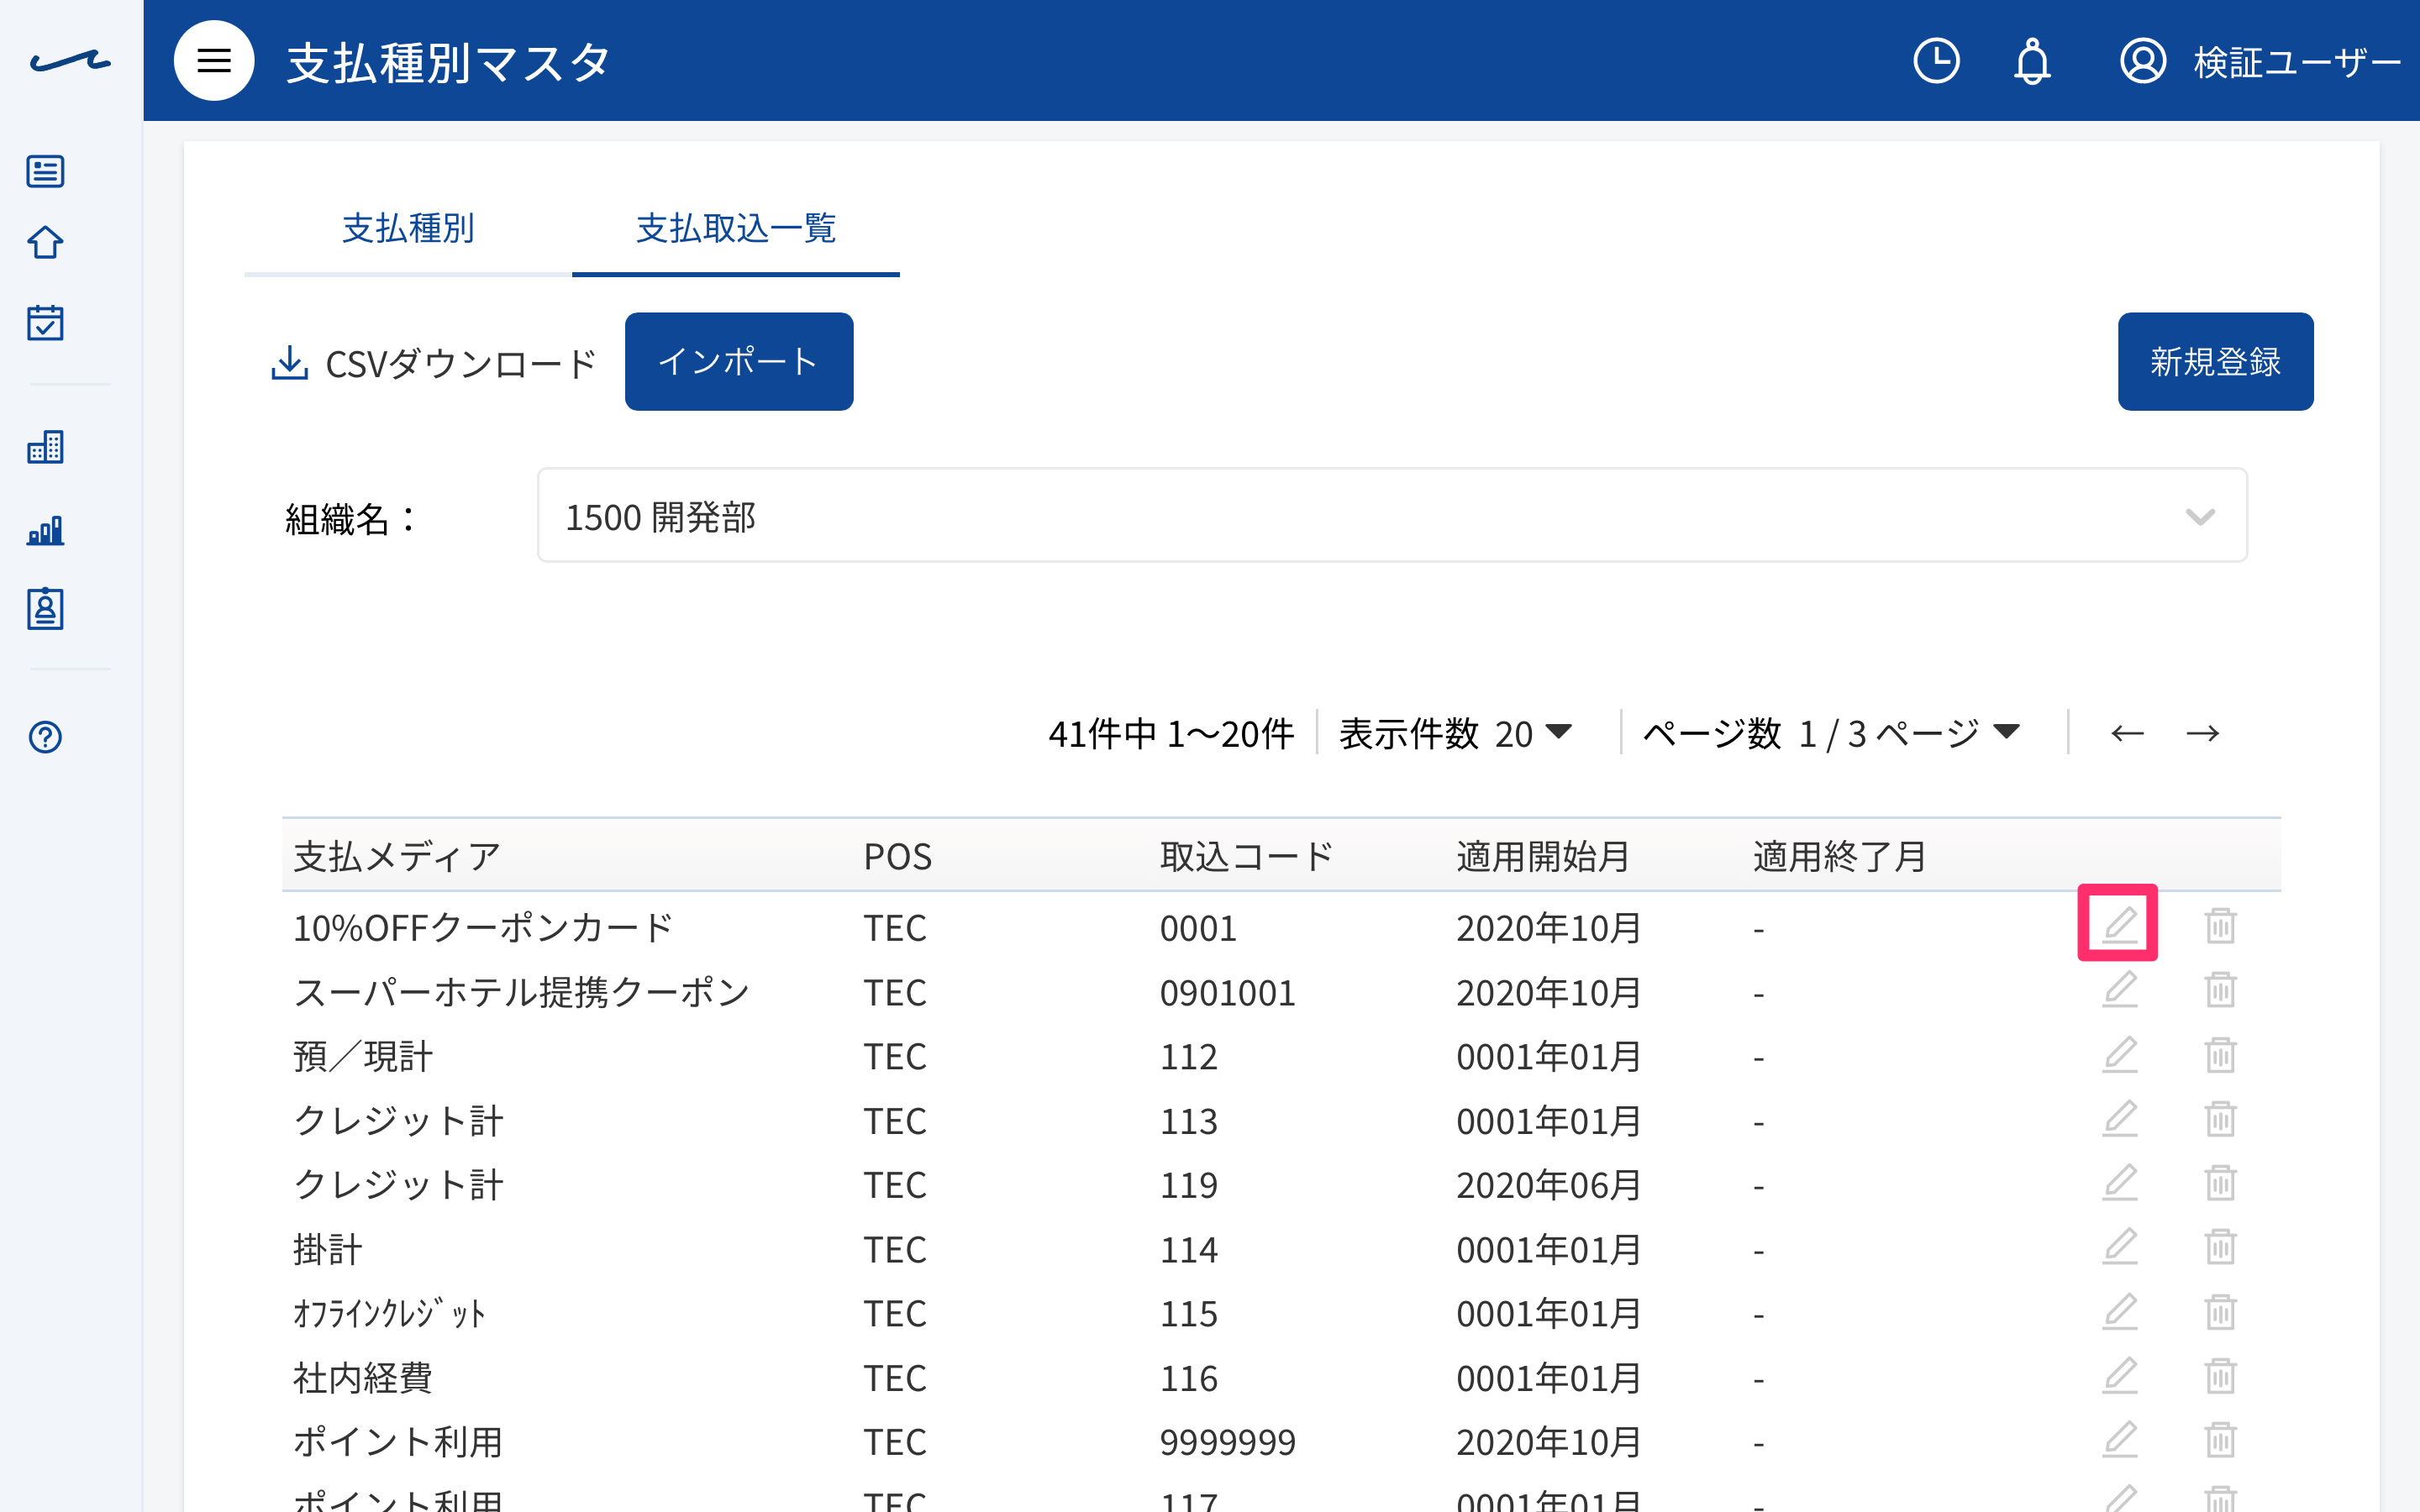Viewport: 2420px width, 1512px height.
Task: Delete the 10%OFFクーポンカード row
Action: pos(2220,925)
